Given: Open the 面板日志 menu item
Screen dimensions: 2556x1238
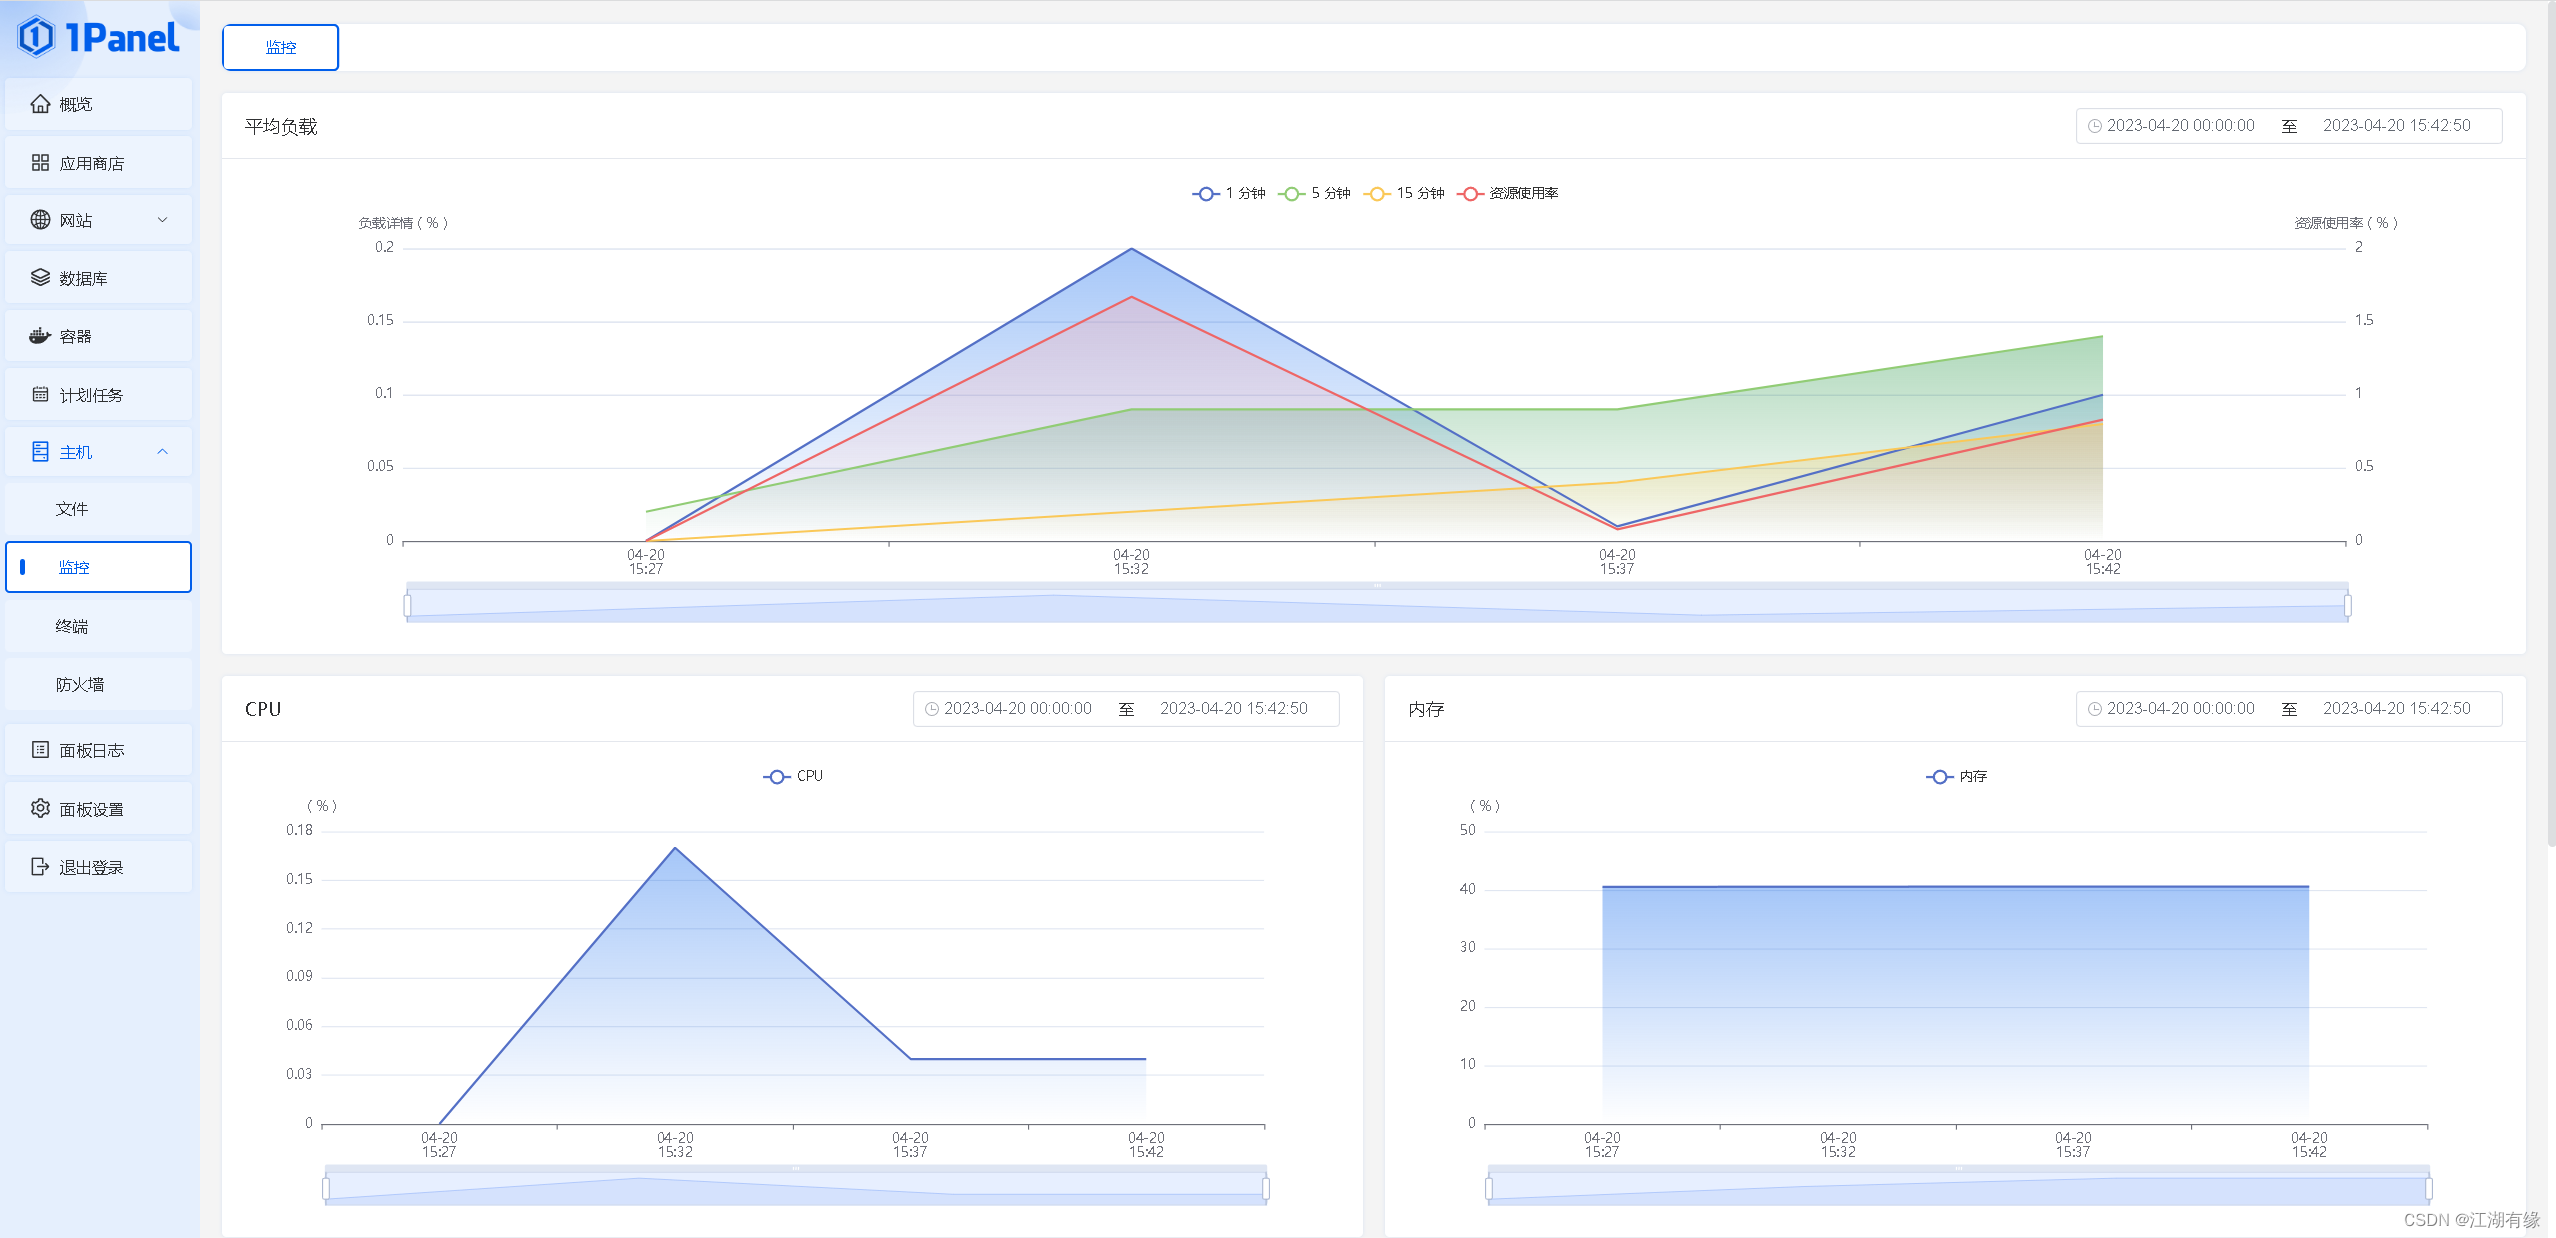Looking at the screenshot, I should (98, 750).
